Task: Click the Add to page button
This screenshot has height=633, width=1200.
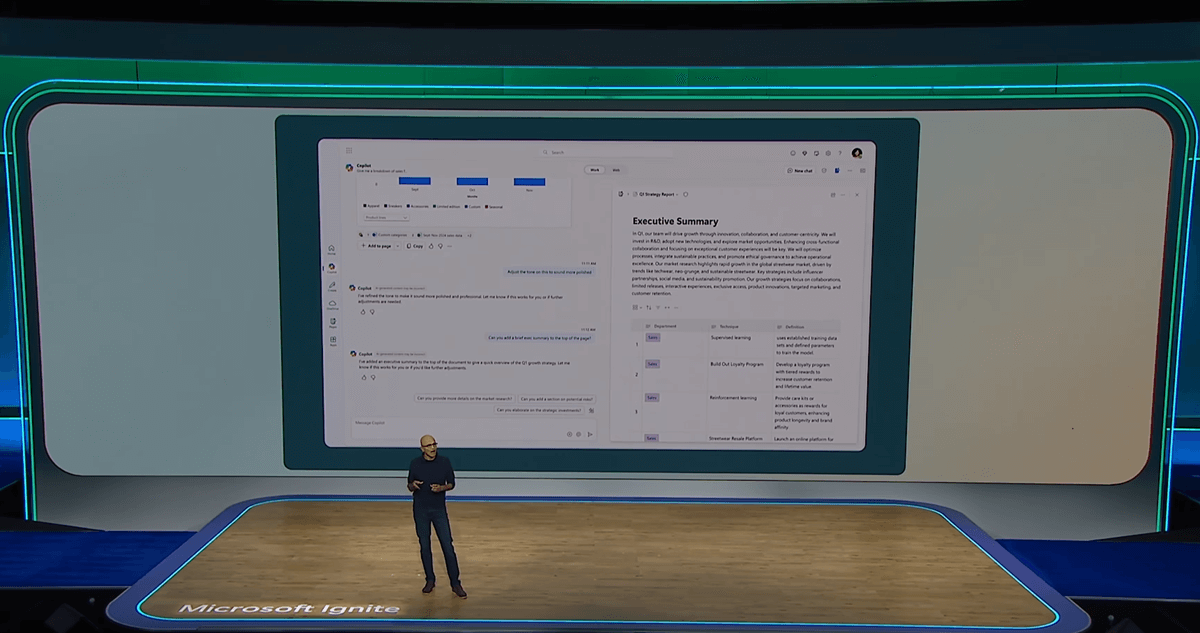Action: click(x=377, y=245)
